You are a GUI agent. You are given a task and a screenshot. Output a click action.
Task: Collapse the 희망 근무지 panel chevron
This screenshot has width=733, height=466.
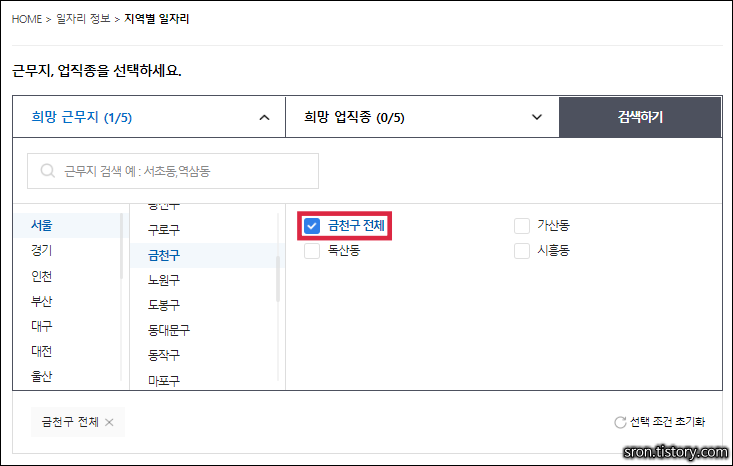click(x=264, y=117)
